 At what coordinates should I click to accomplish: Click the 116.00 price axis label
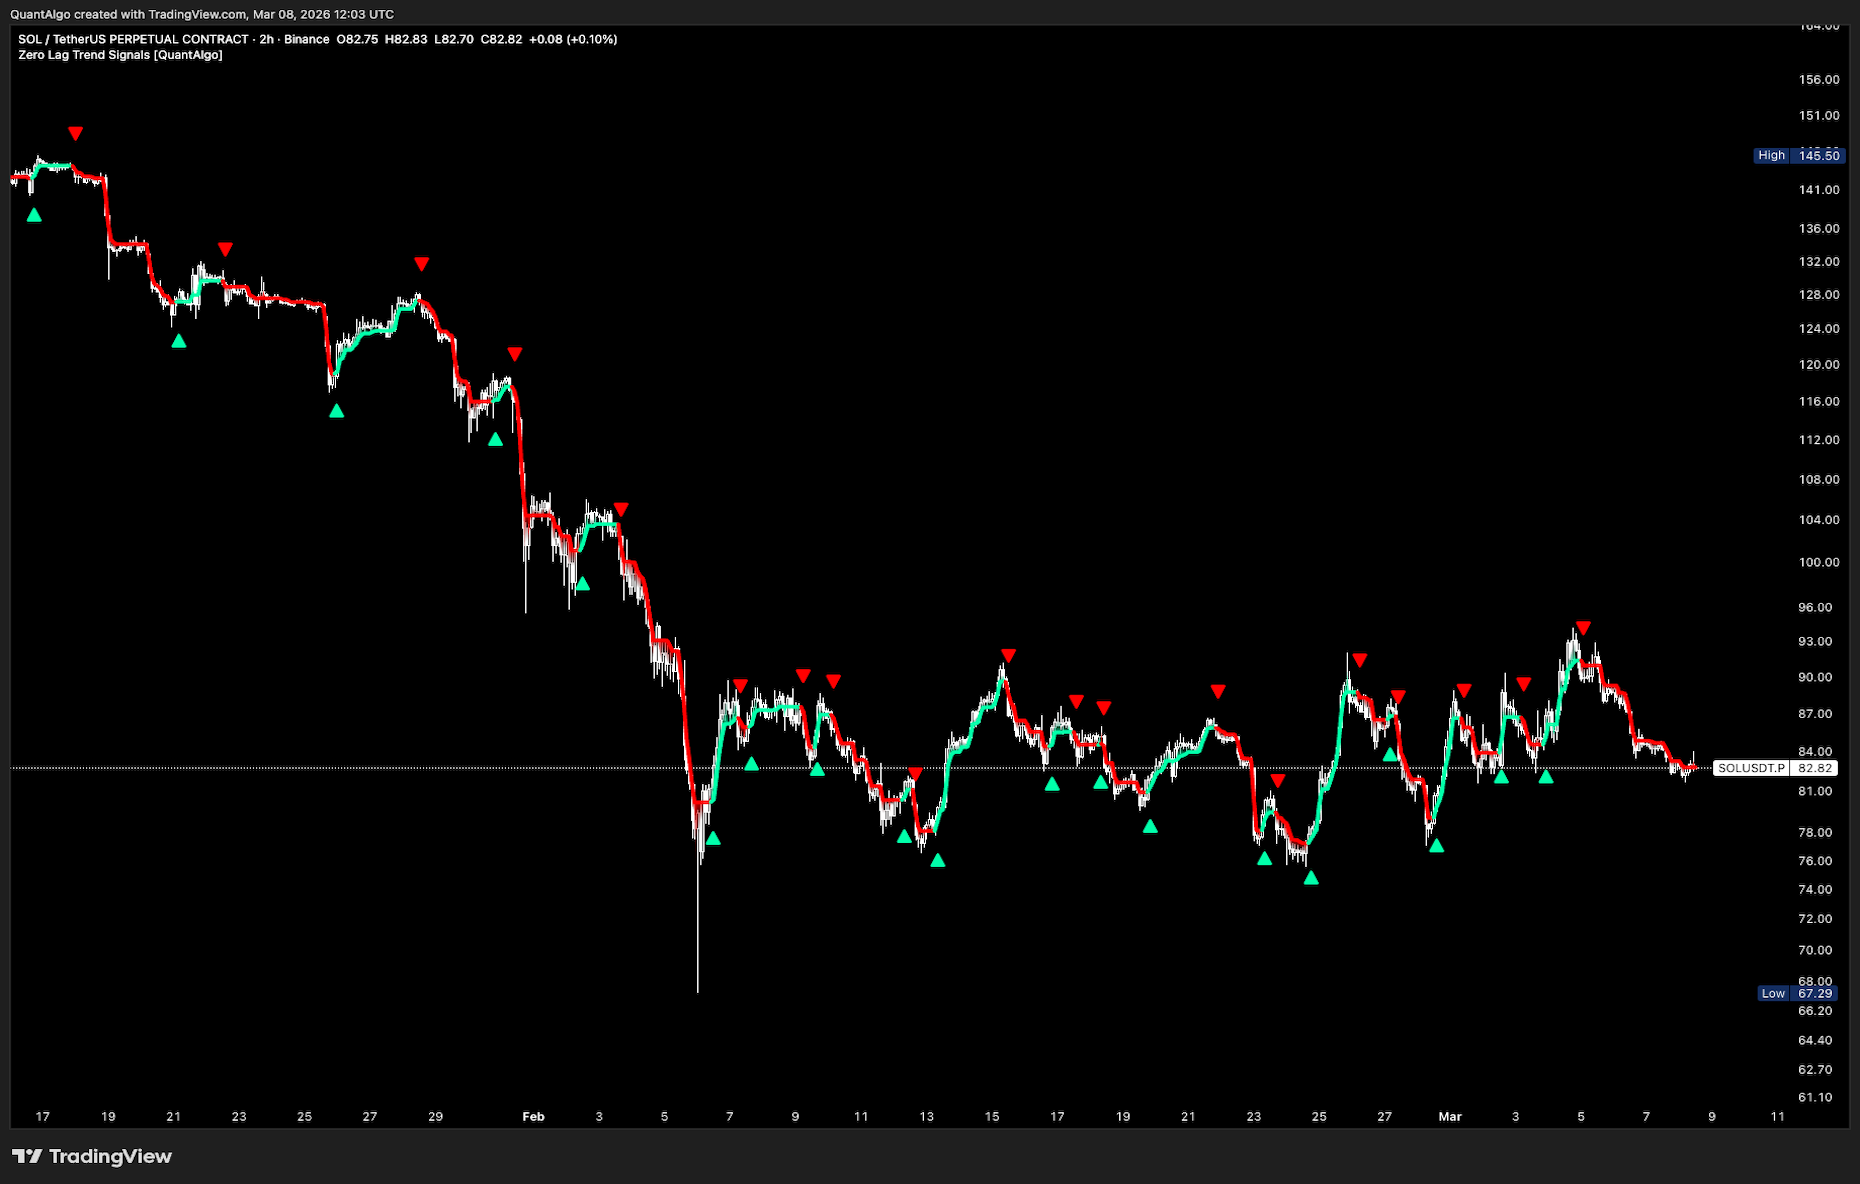pyautogui.click(x=1819, y=401)
